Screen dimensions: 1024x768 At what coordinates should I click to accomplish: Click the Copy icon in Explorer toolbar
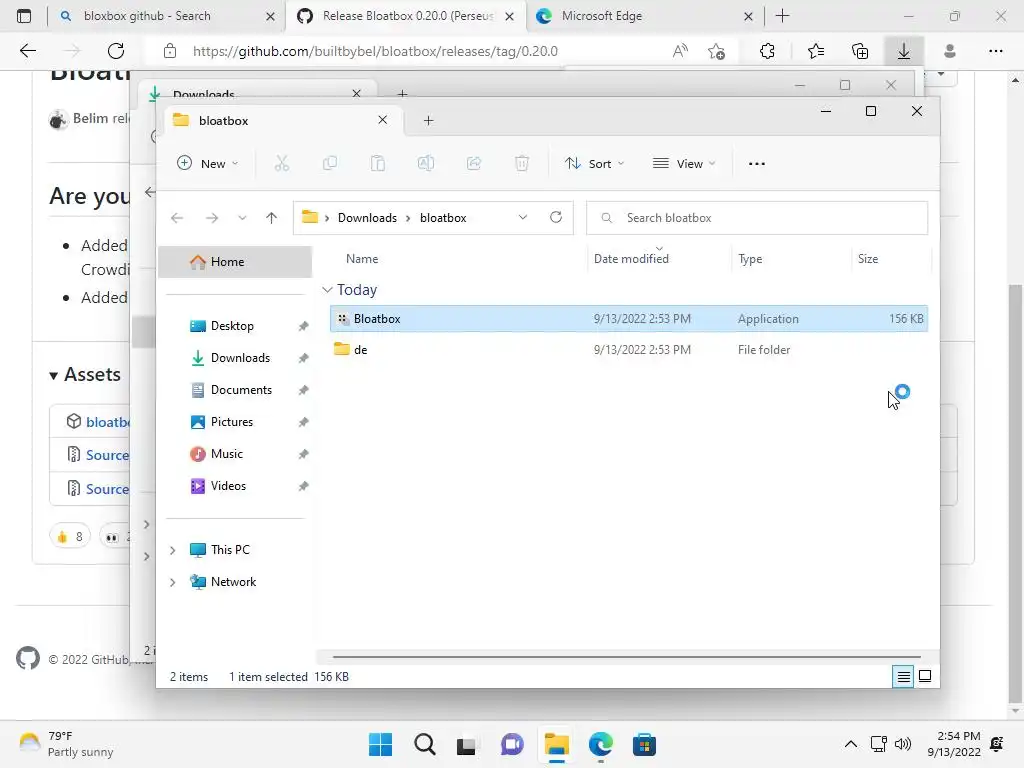(x=330, y=163)
